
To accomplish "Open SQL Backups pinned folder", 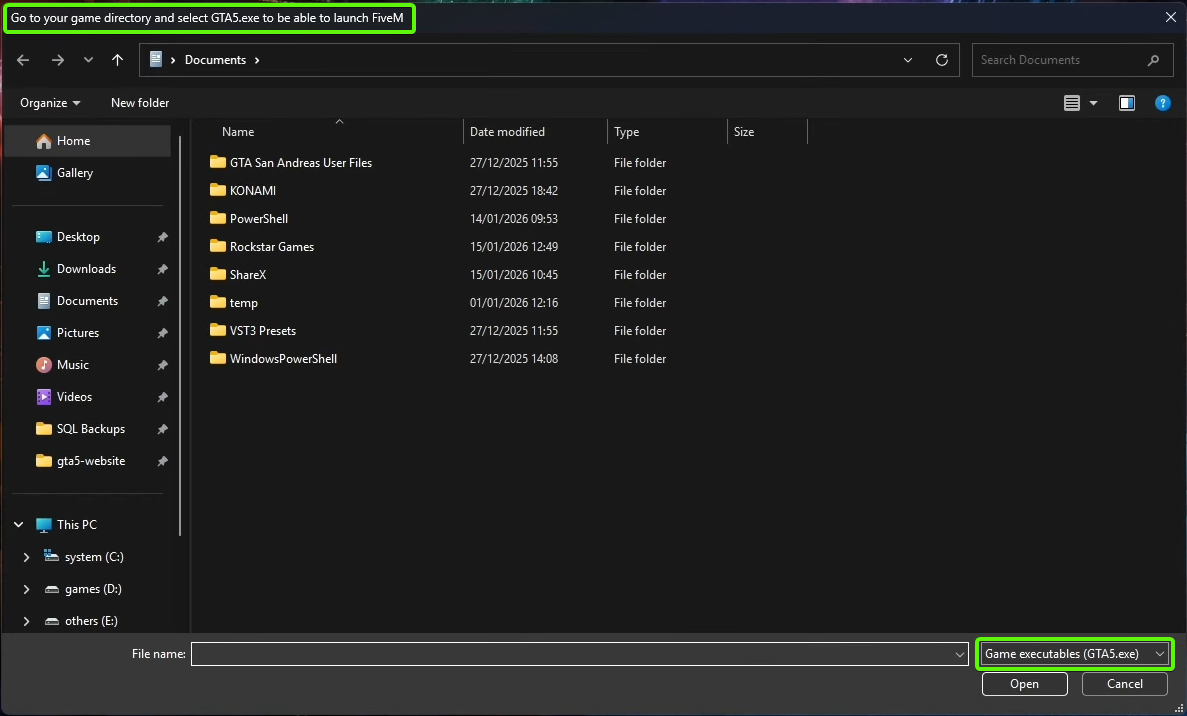I will pos(91,428).
